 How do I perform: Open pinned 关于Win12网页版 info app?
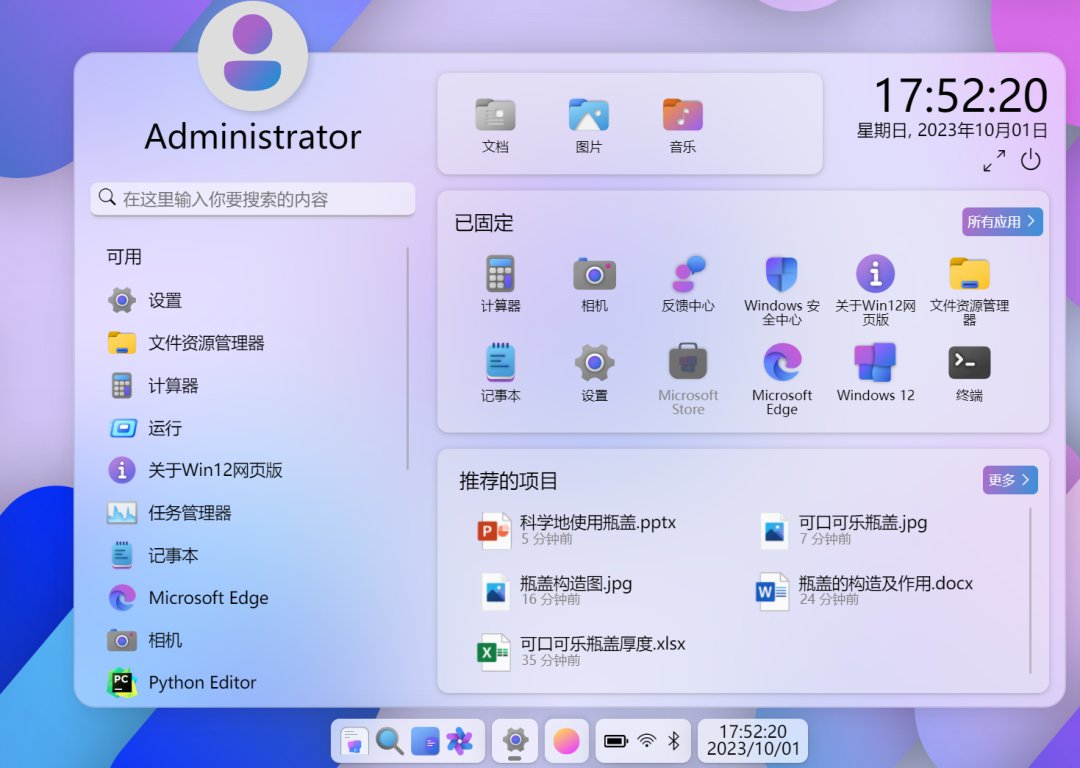[x=875, y=291]
